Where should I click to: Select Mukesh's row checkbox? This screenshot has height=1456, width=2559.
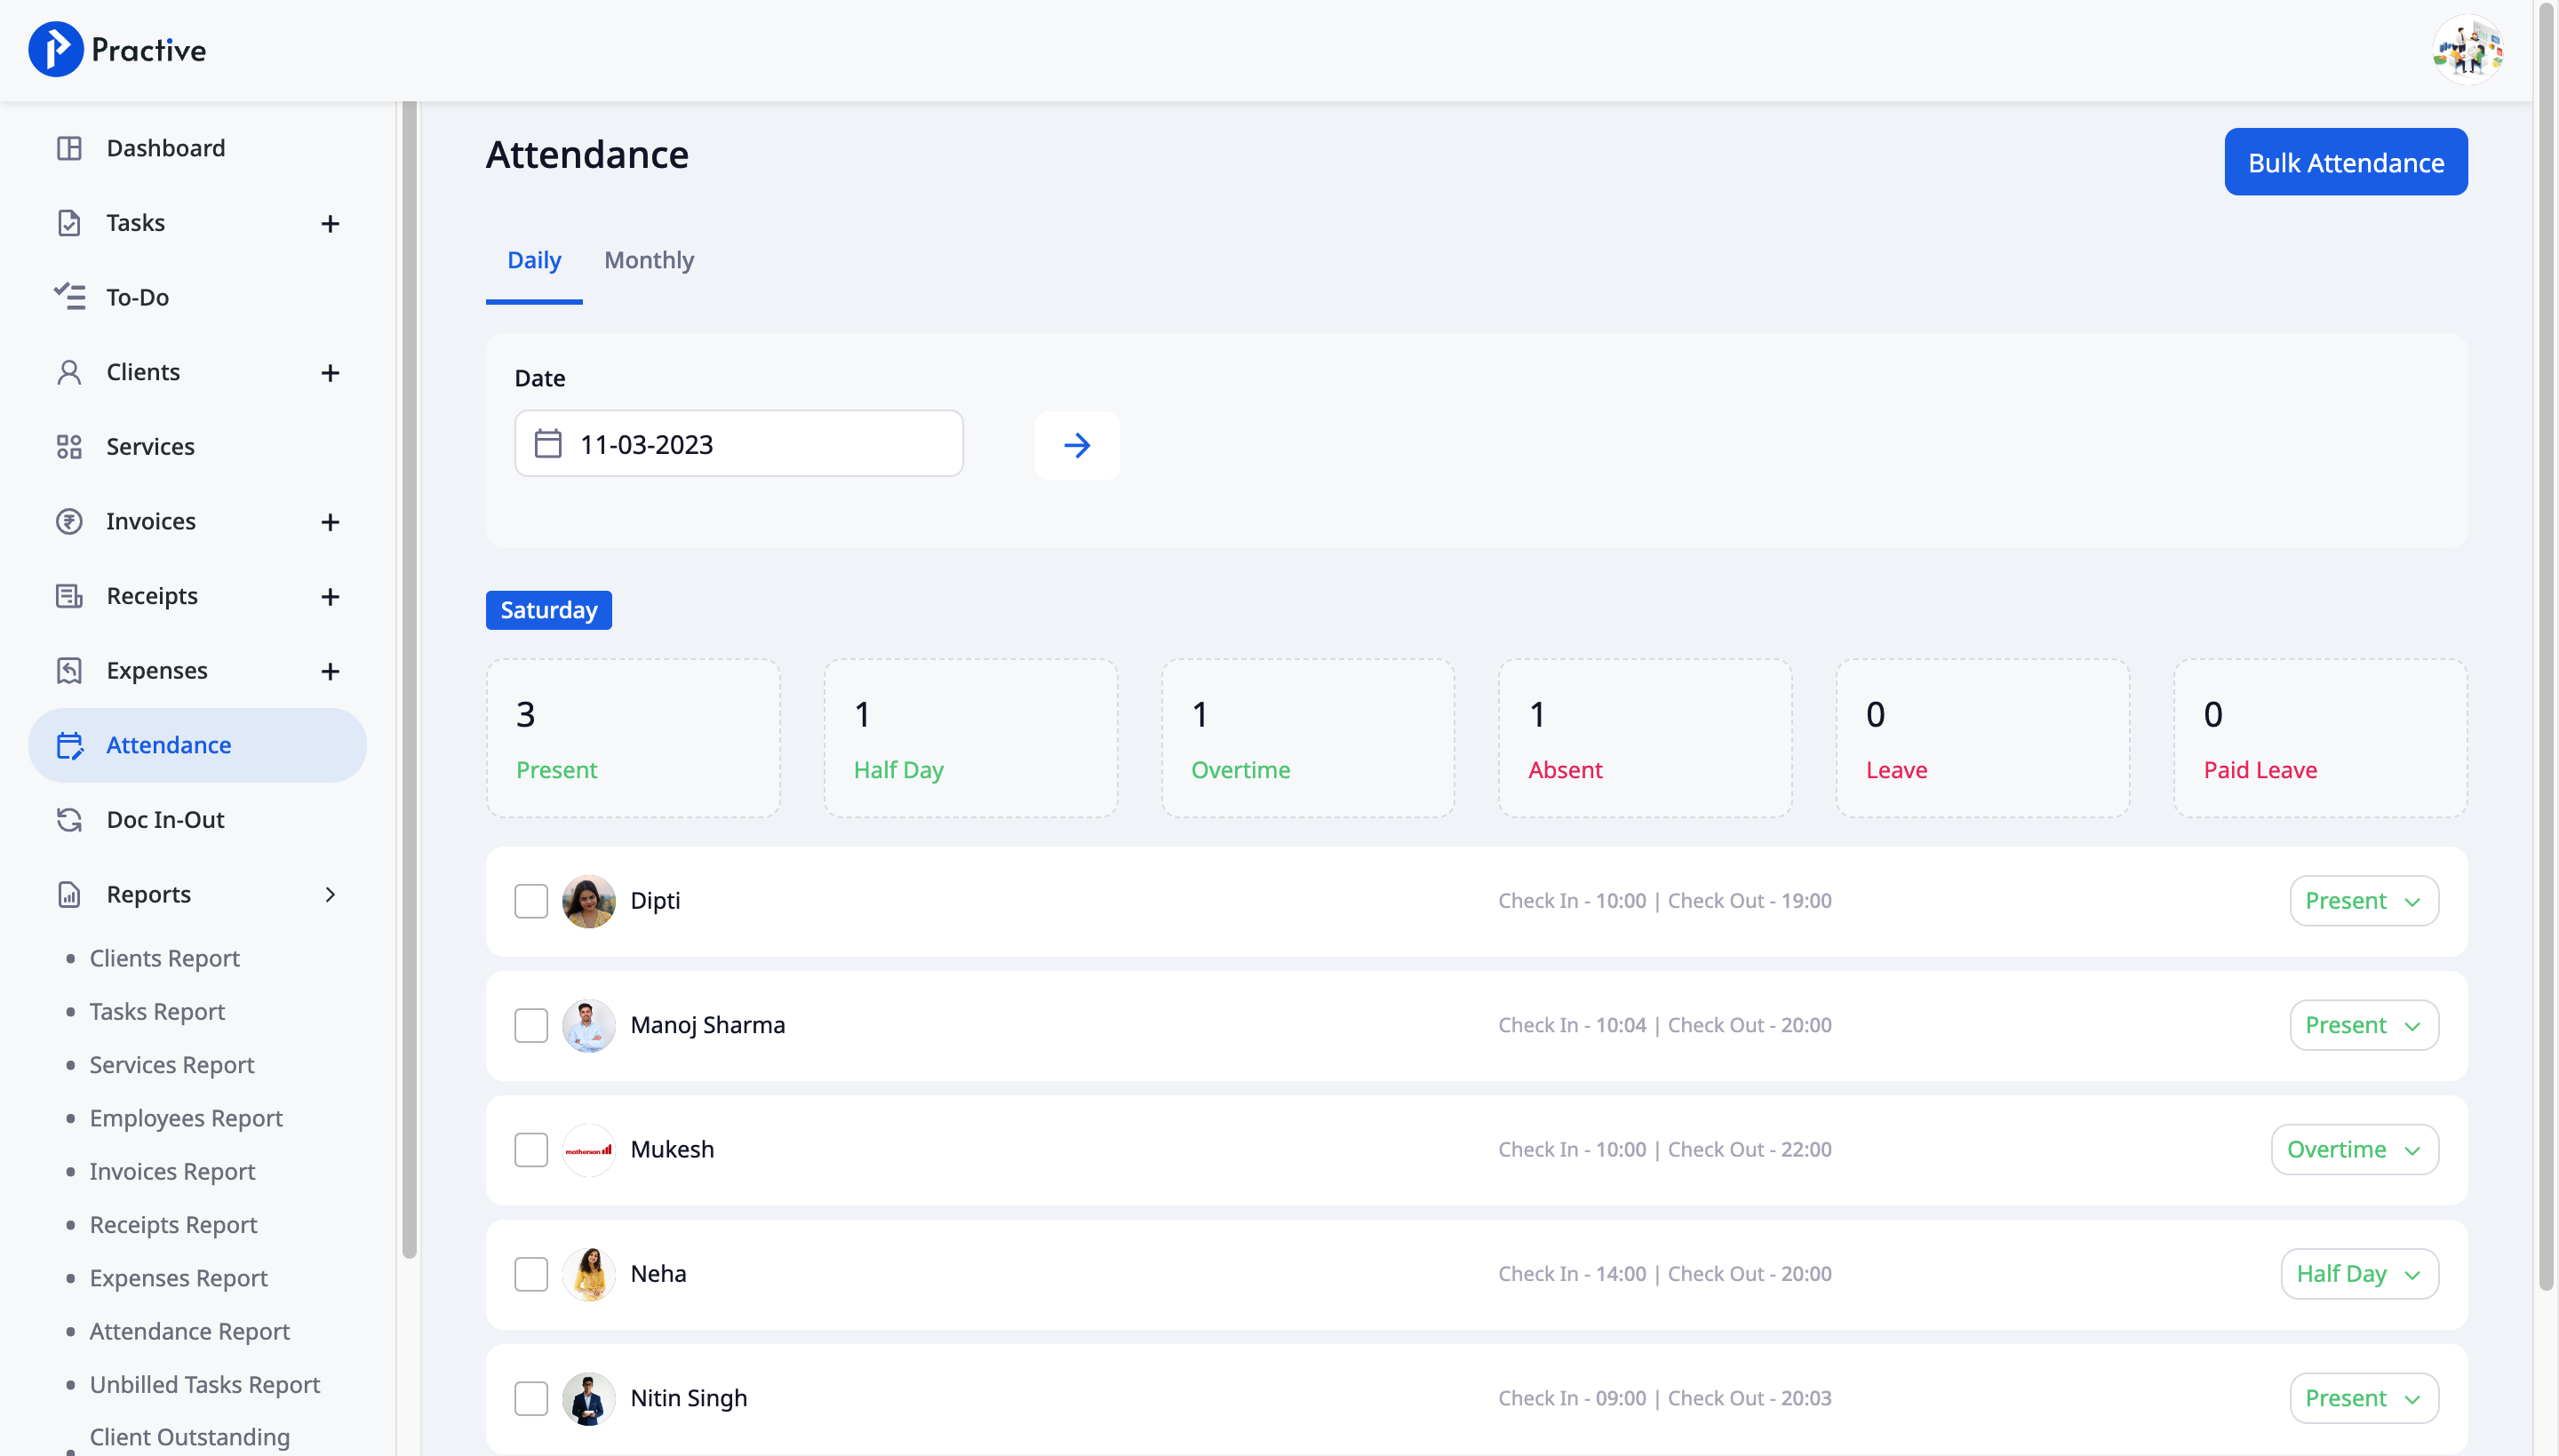pyautogui.click(x=531, y=1149)
